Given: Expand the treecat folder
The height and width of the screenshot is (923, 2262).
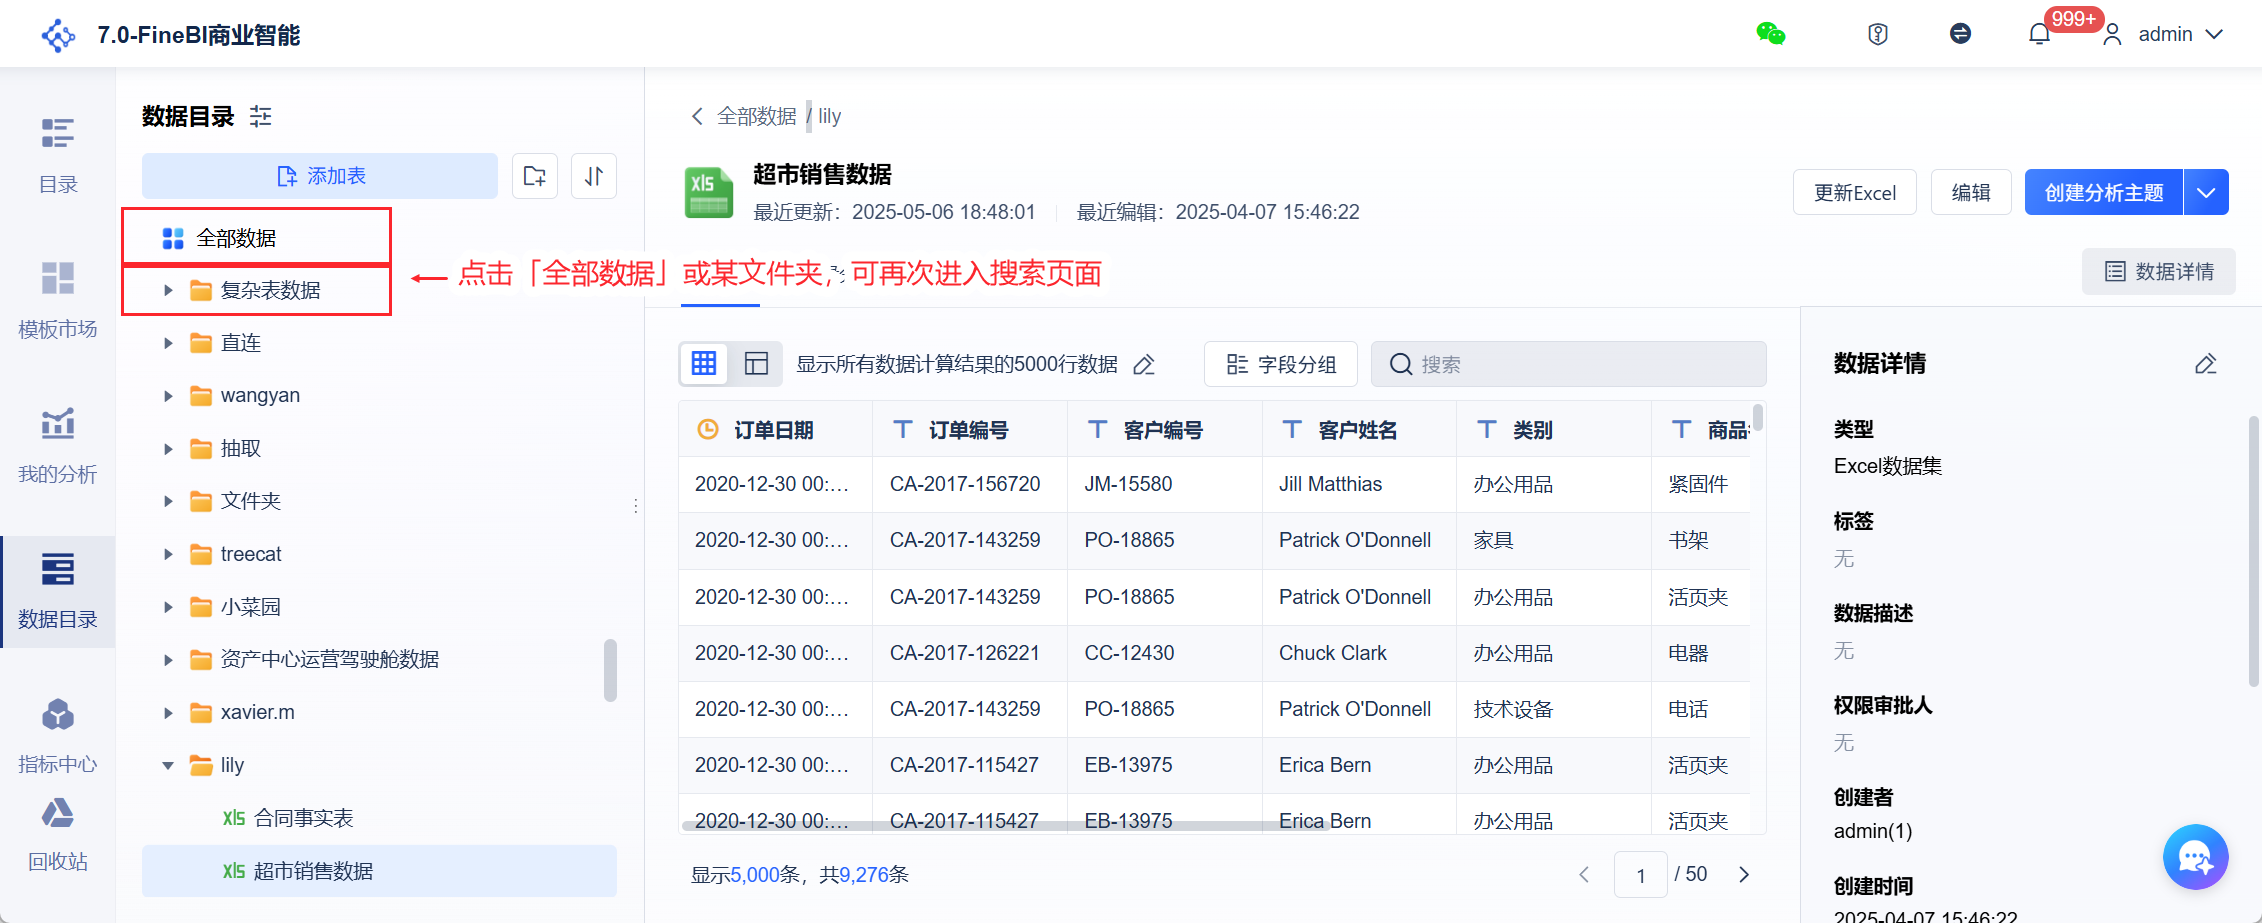Looking at the screenshot, I should (168, 554).
